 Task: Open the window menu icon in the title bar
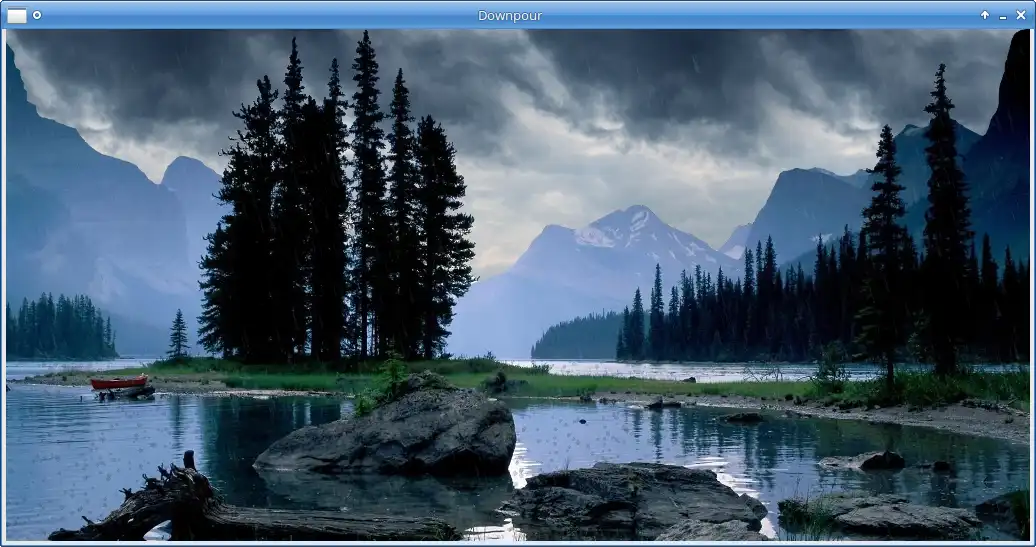pos(17,15)
